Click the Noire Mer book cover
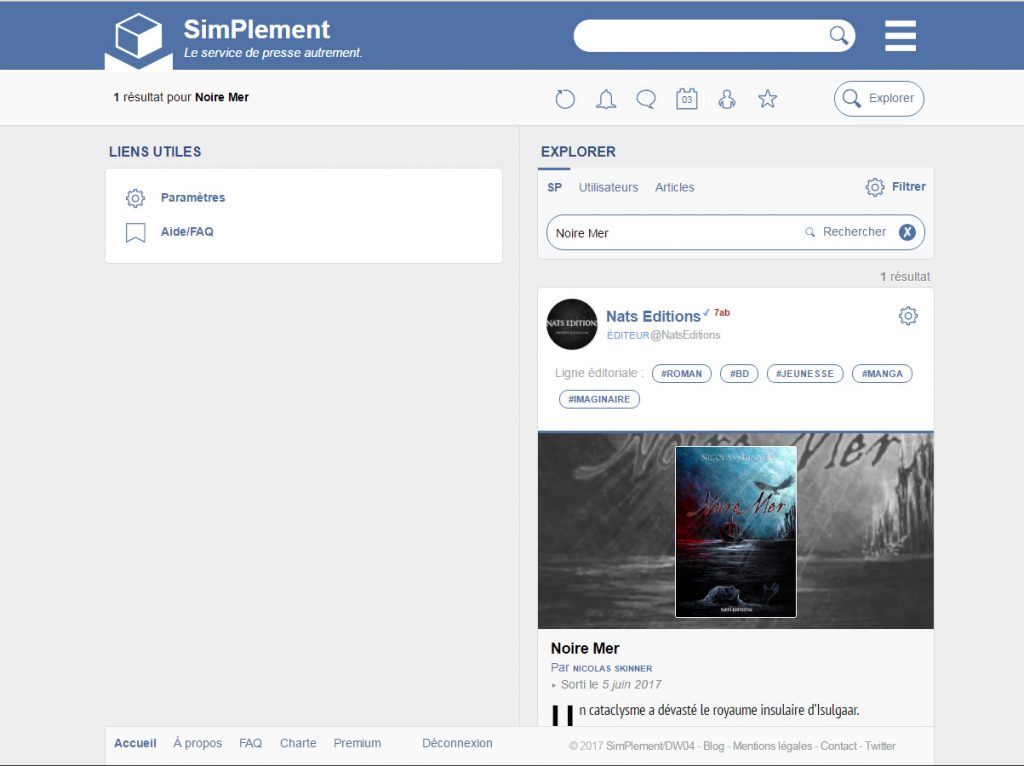This screenshot has width=1024, height=766. 735,532
